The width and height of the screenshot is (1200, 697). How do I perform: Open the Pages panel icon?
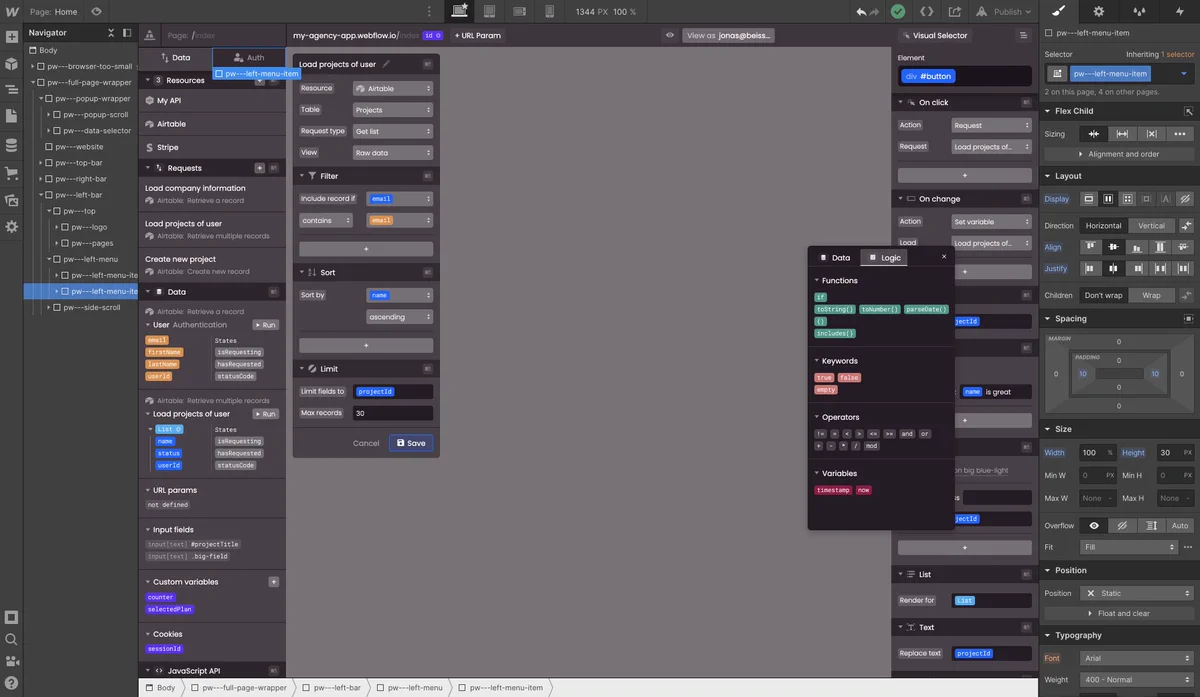[x=12, y=117]
